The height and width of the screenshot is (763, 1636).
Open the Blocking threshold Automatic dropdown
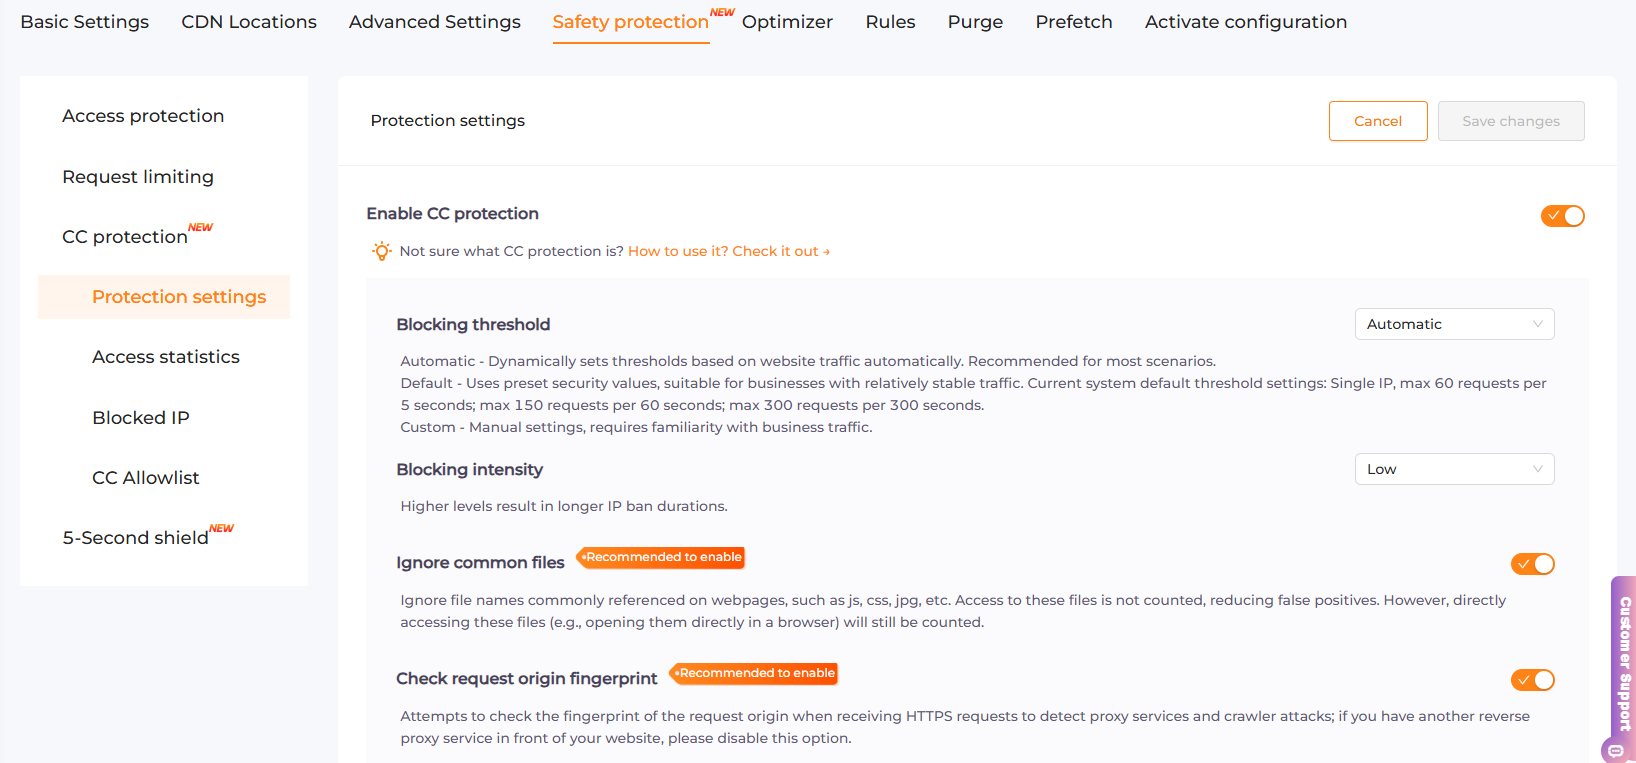(1453, 324)
